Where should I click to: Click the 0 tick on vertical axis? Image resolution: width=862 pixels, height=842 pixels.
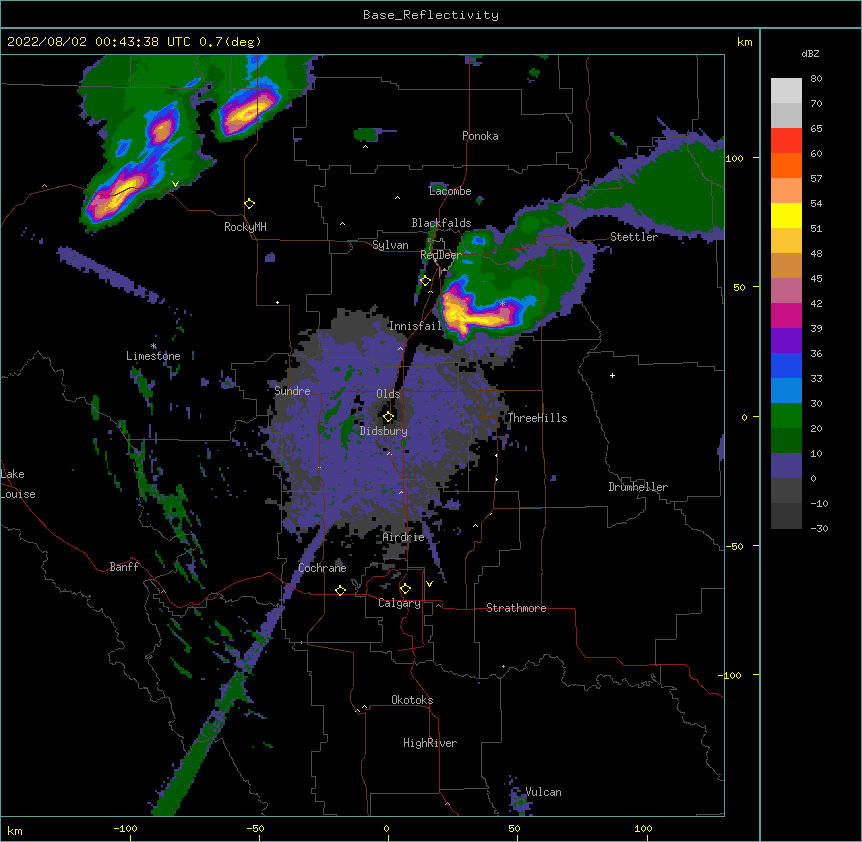tap(744, 417)
